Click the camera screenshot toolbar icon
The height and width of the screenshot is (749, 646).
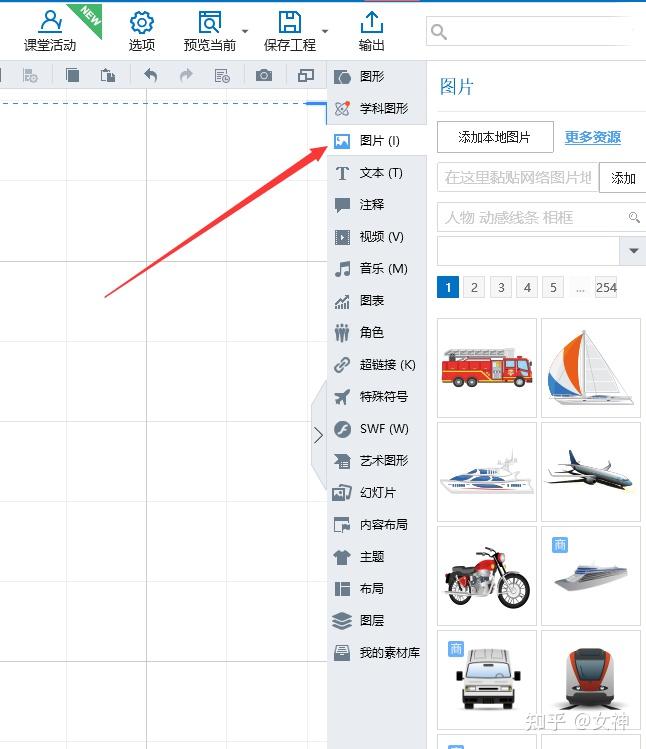point(264,75)
